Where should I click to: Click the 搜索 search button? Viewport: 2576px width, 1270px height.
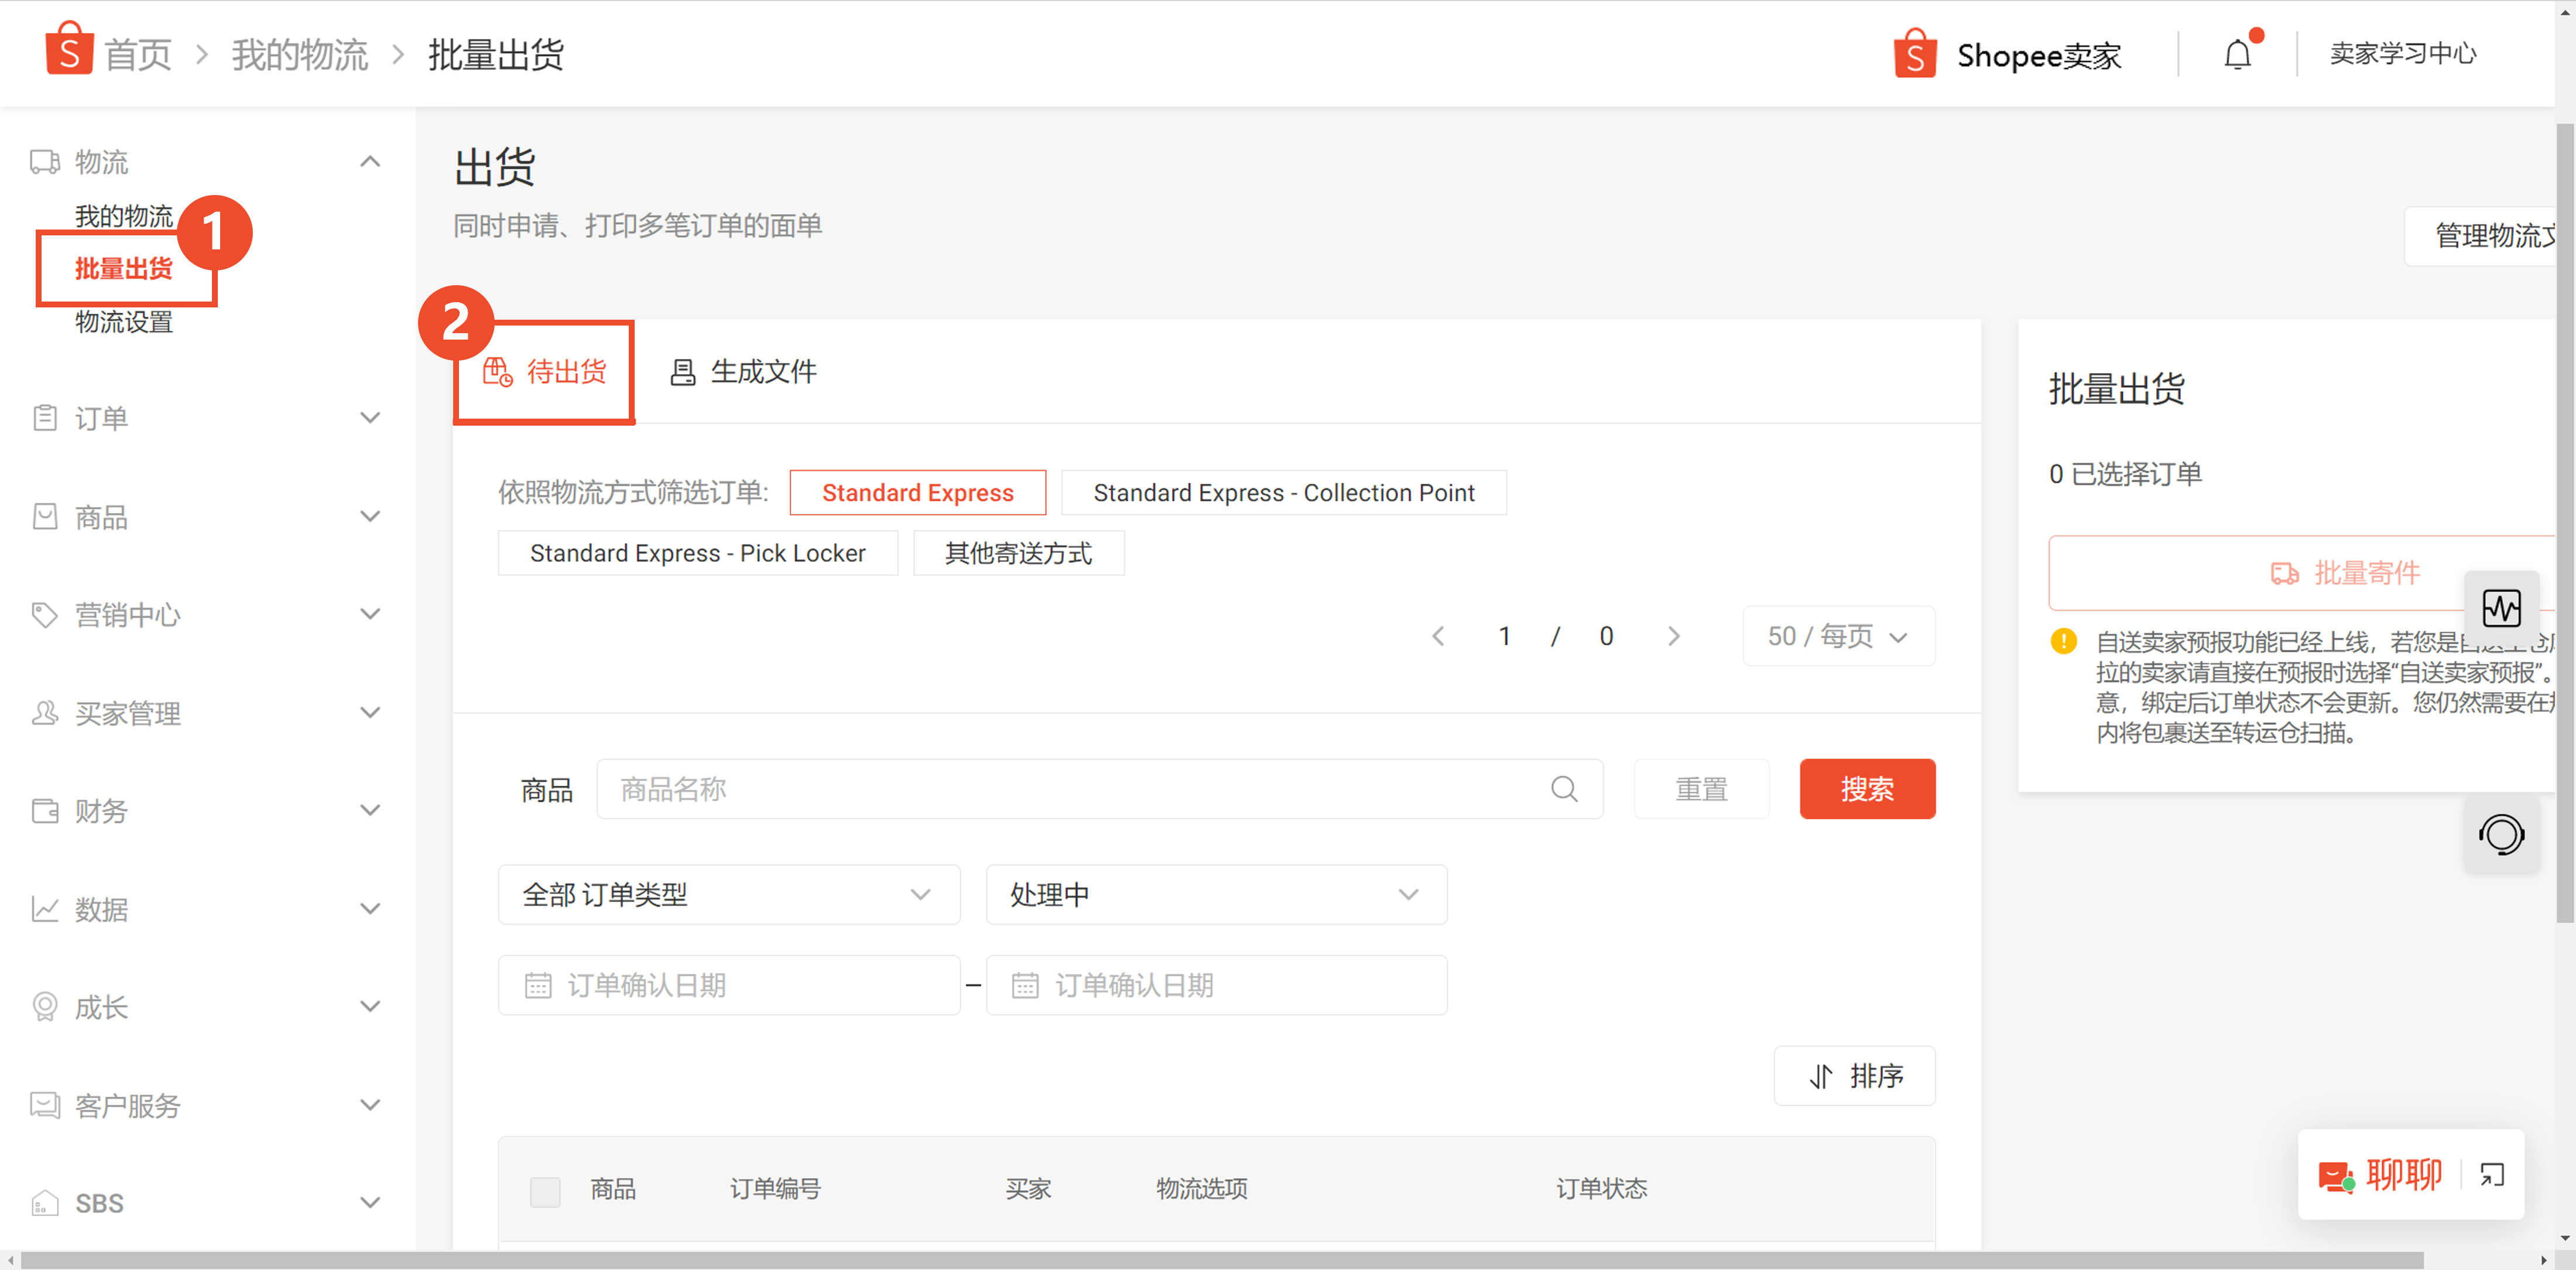1869,790
